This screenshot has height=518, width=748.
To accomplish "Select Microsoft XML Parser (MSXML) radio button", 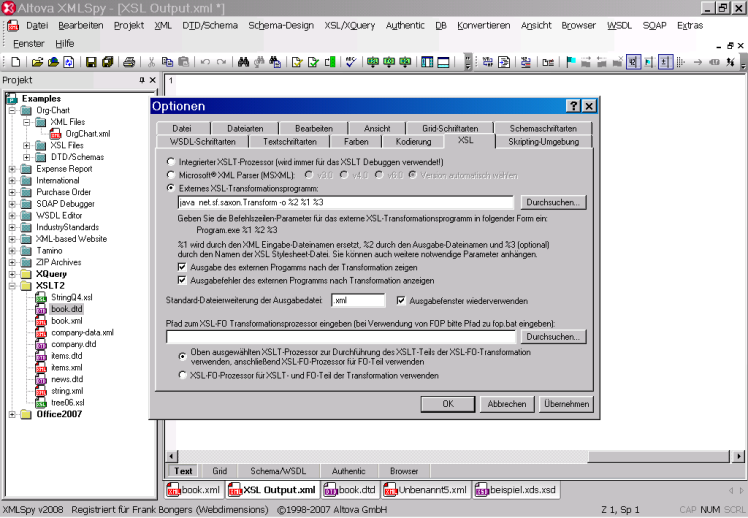I will [x=171, y=175].
